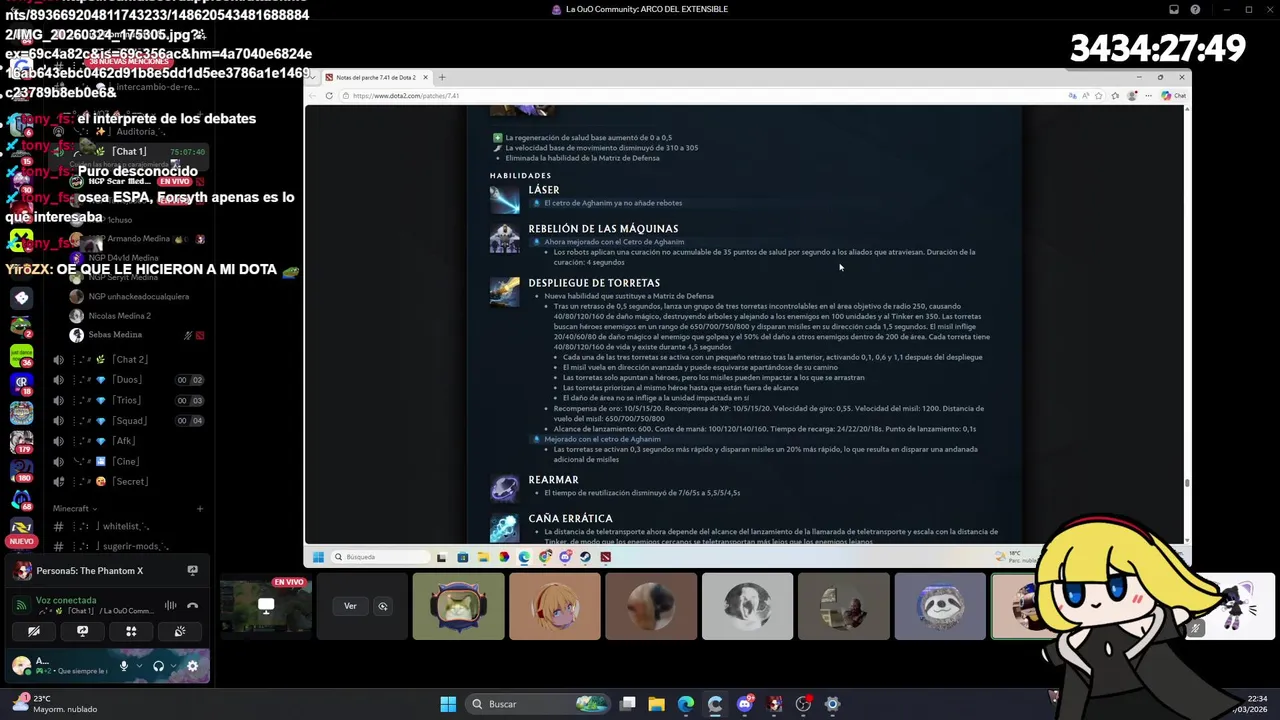The width and height of the screenshot is (1280, 720).
Task: Join the Secret voice channel
Action: (x=128, y=481)
